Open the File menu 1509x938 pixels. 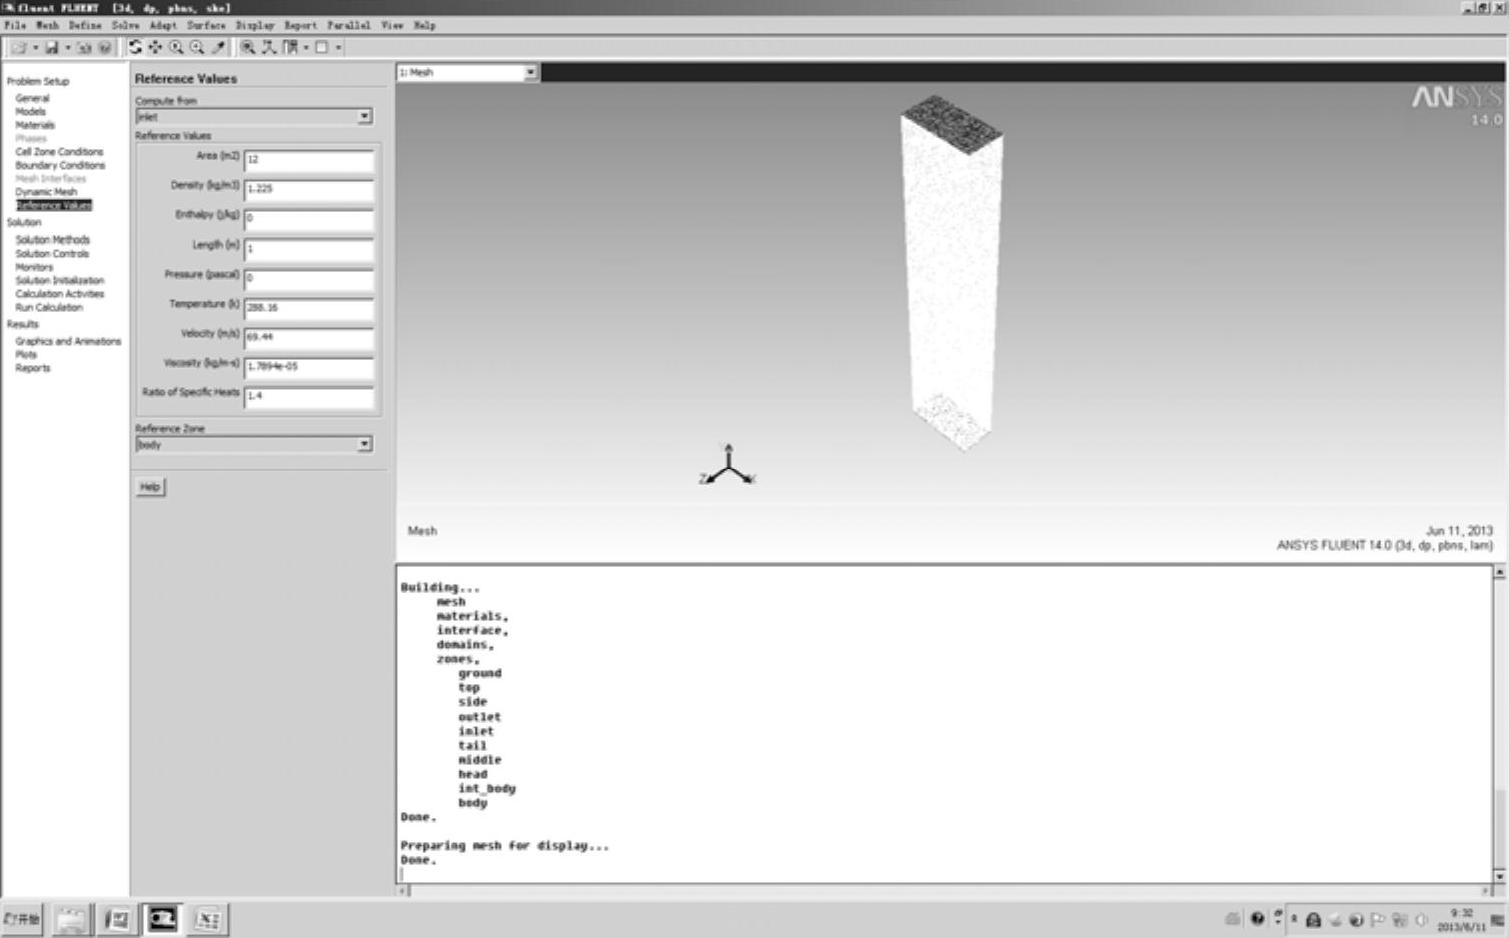15,25
